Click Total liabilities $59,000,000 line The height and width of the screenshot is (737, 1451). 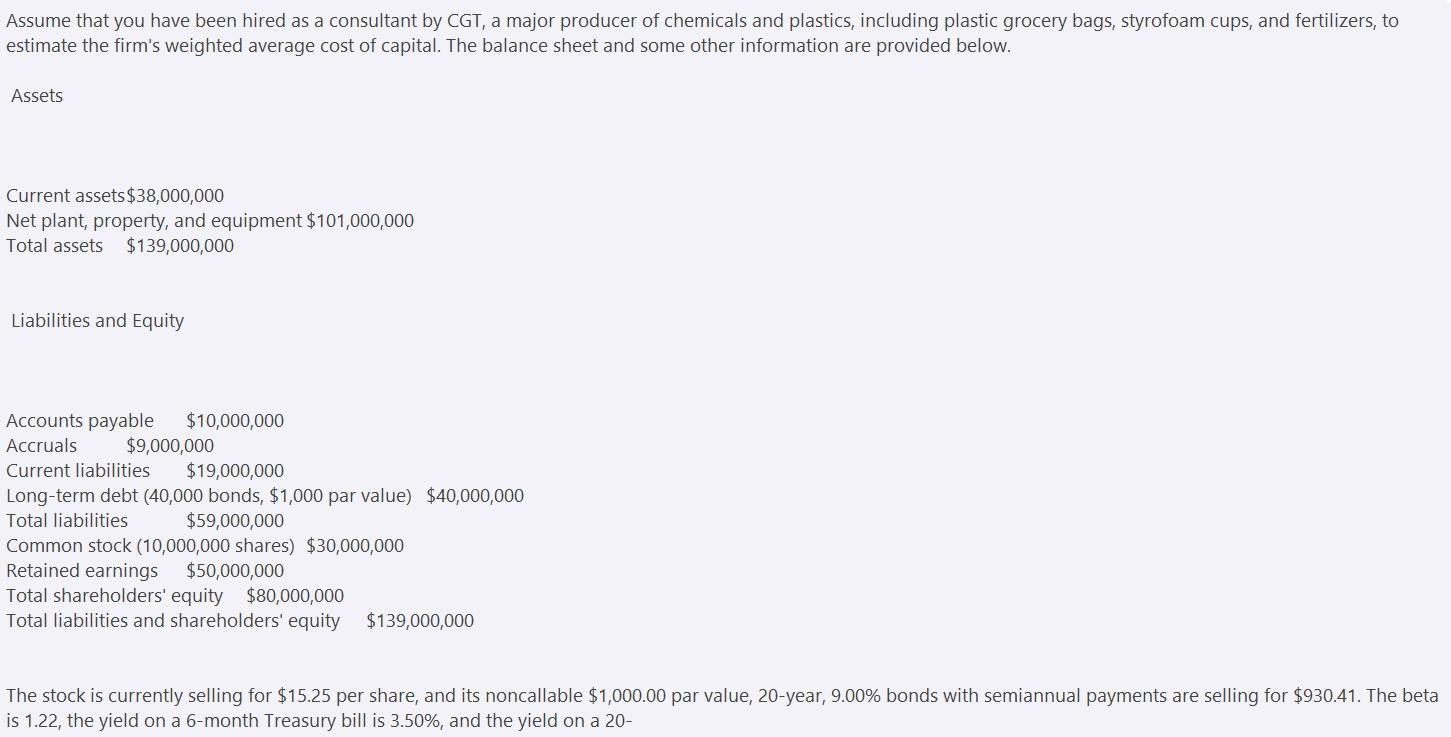click(145, 521)
